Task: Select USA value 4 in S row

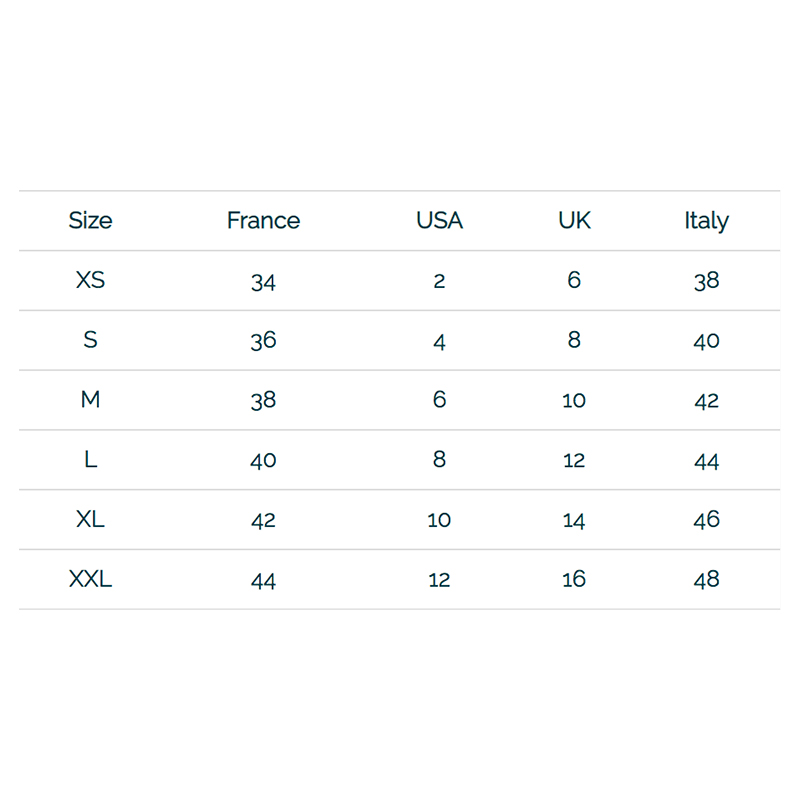Action: [439, 342]
